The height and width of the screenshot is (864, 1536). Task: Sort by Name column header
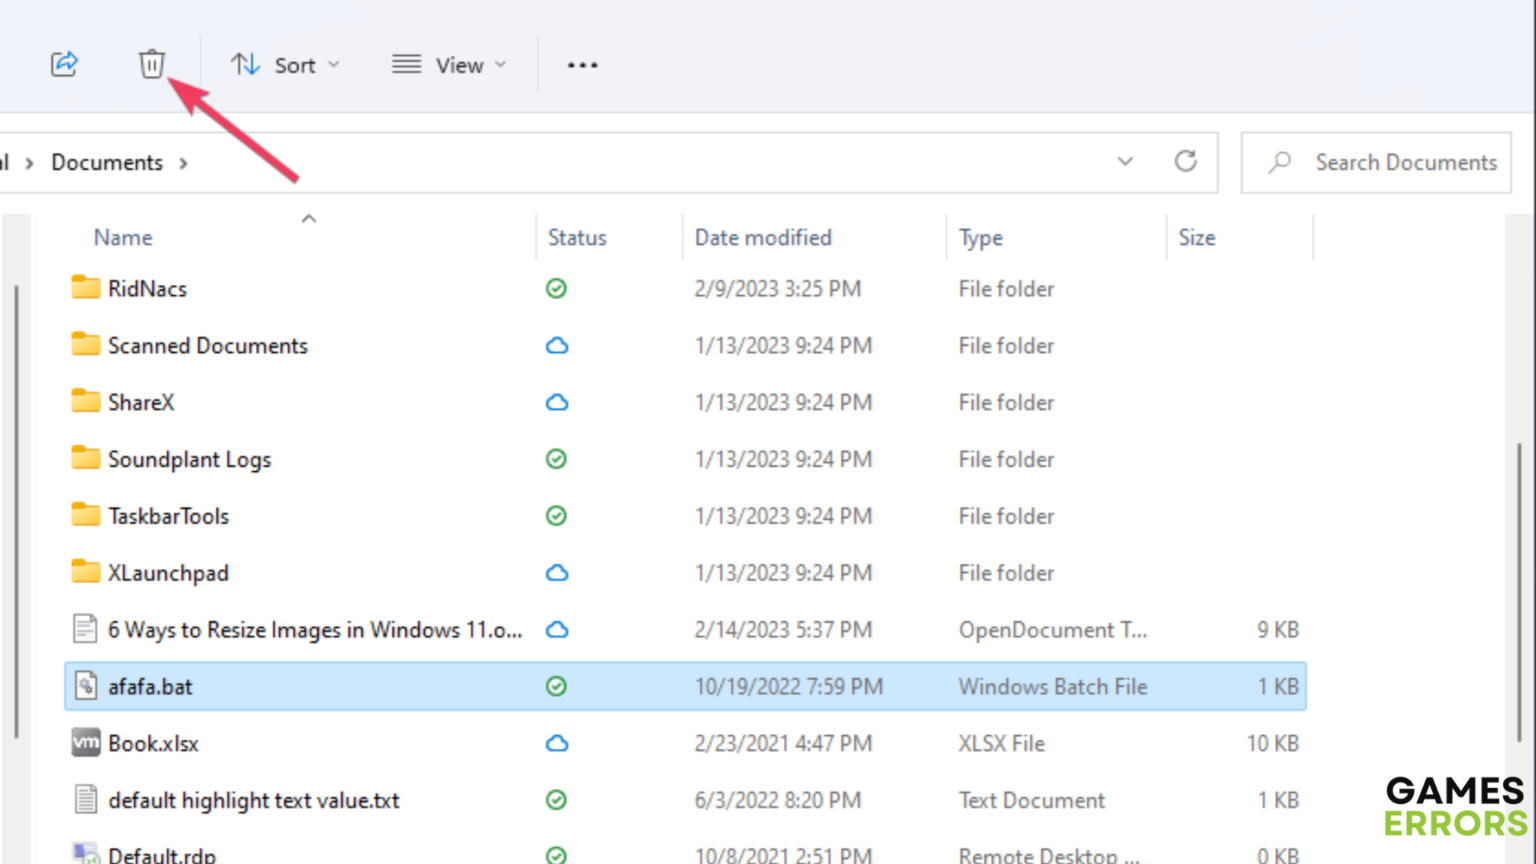coord(123,238)
